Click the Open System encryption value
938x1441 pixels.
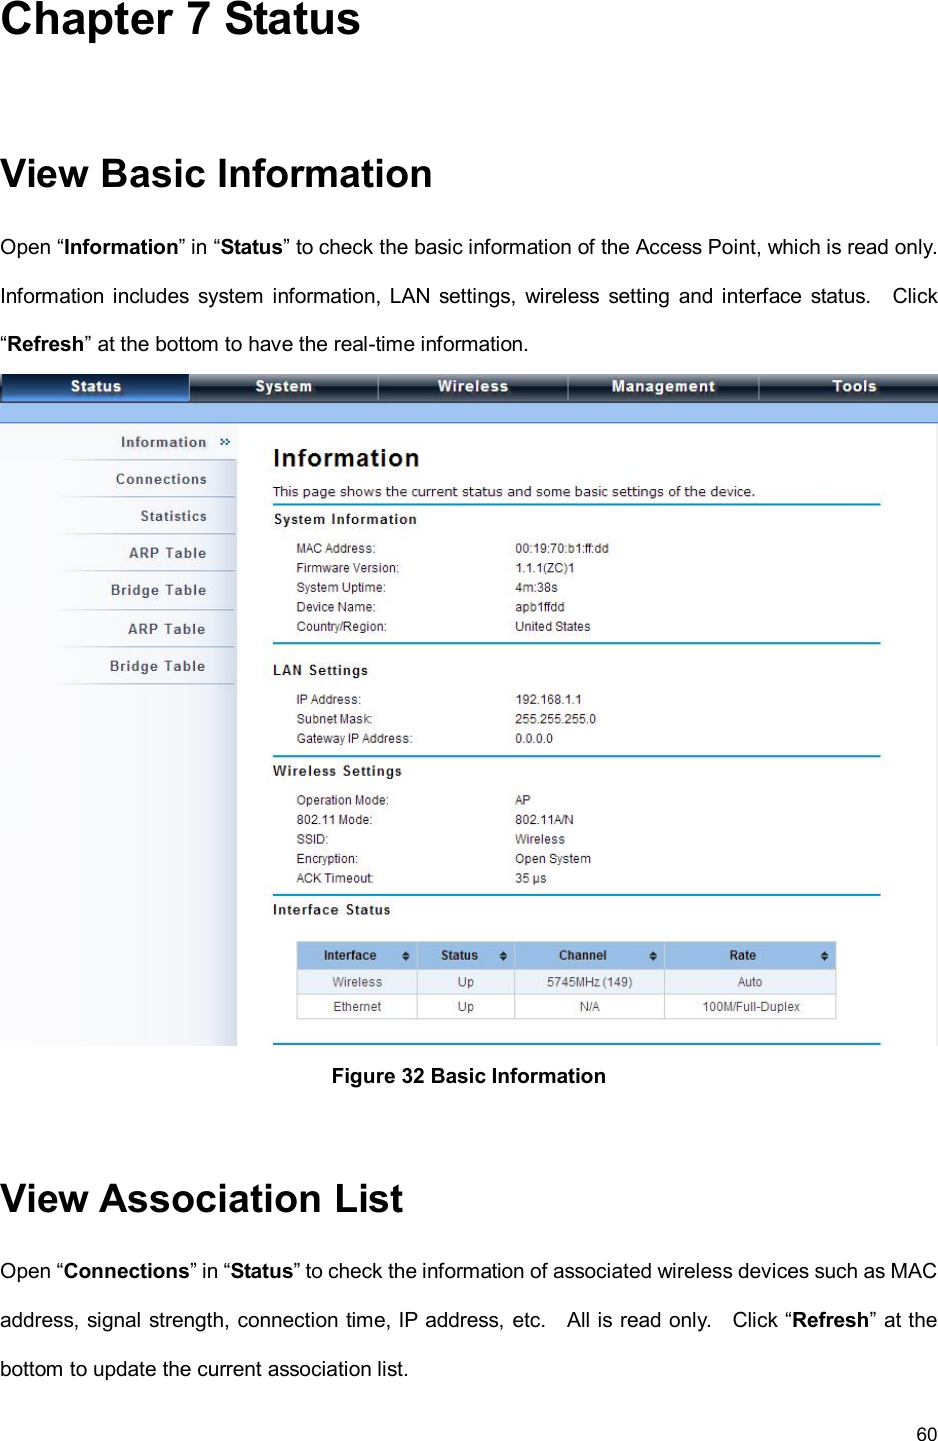553,859
